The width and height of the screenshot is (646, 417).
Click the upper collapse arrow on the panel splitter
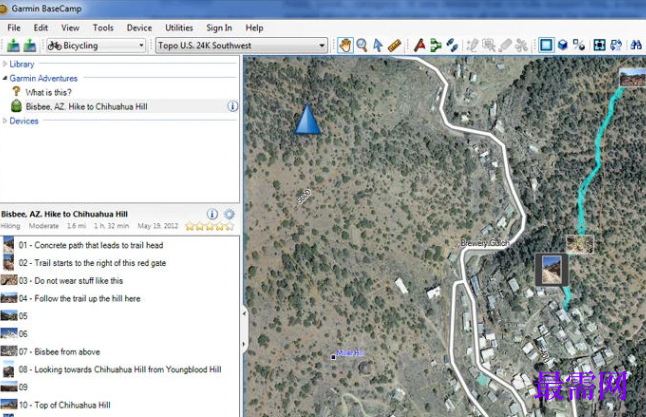(244, 314)
